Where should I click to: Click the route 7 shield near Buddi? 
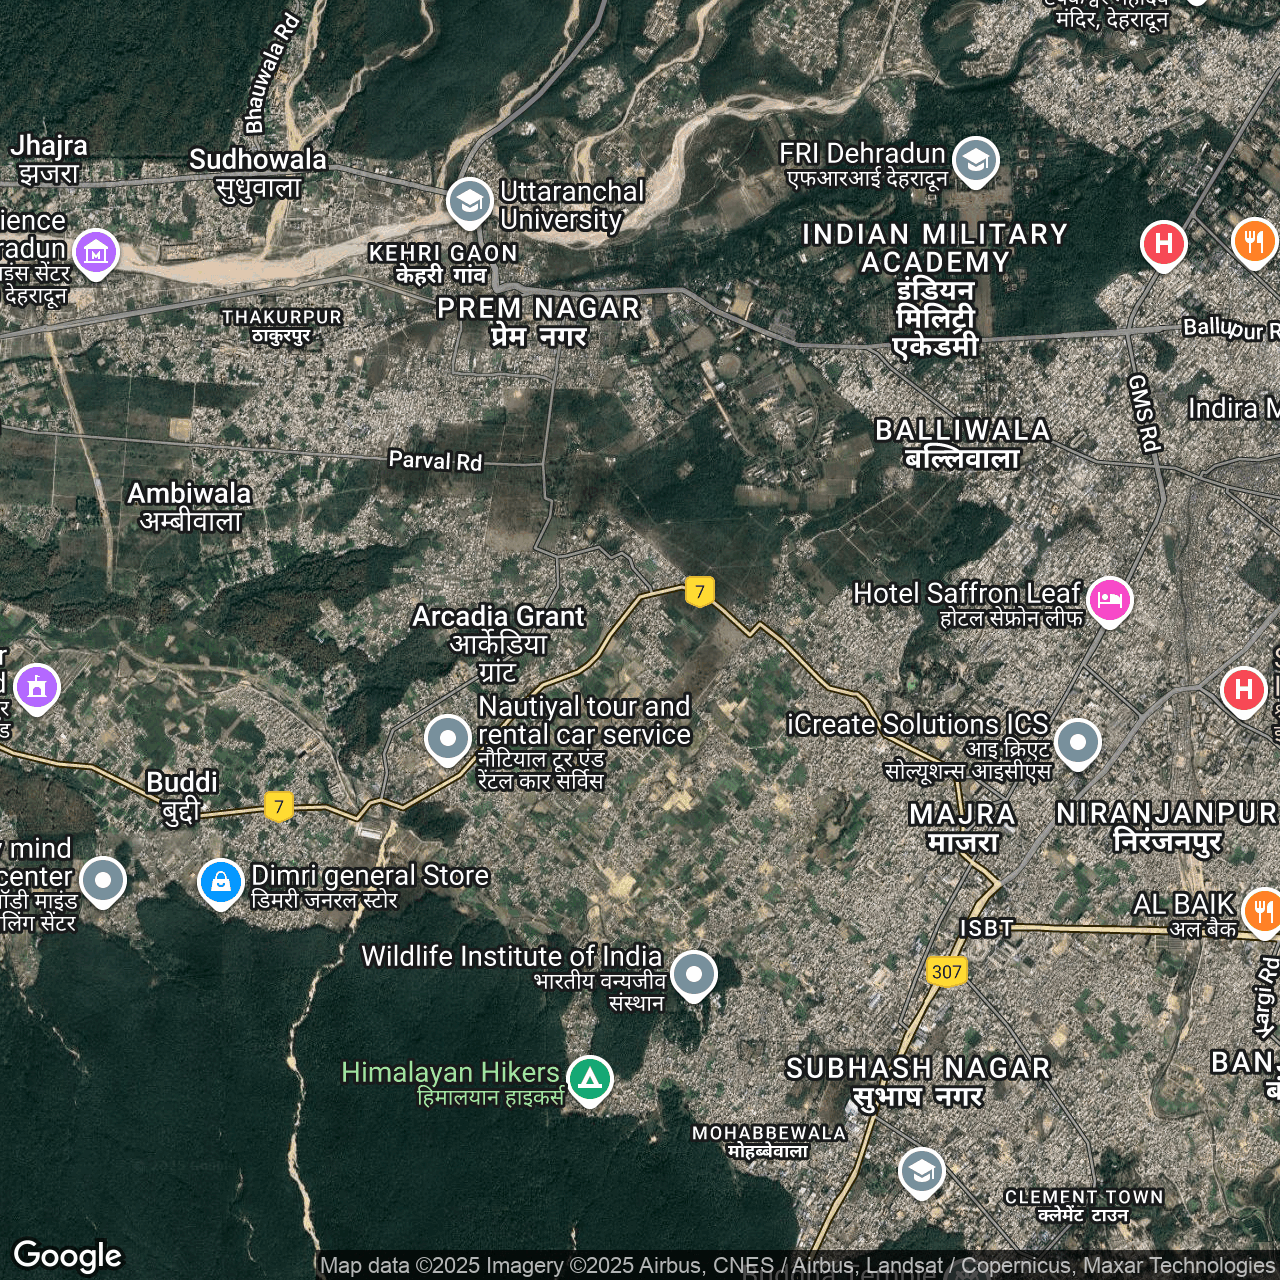[x=279, y=806]
